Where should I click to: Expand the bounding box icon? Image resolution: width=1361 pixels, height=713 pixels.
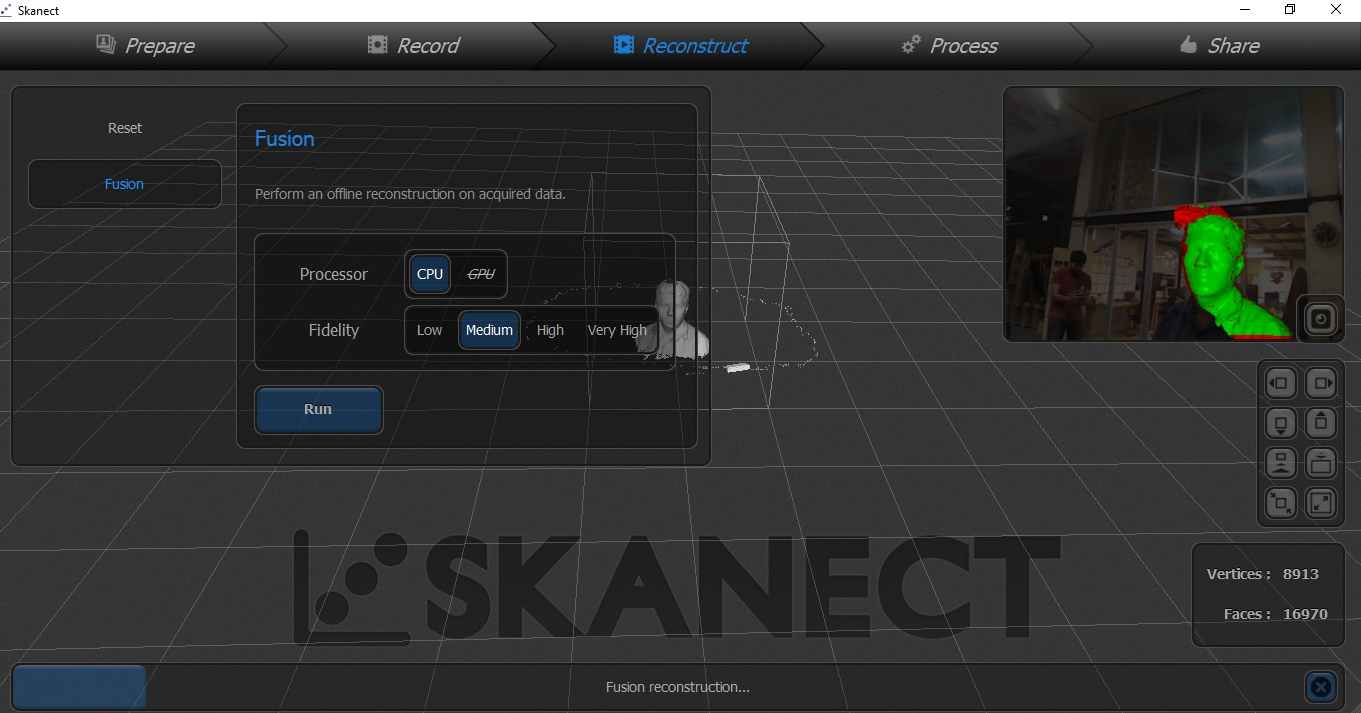tap(1321, 502)
